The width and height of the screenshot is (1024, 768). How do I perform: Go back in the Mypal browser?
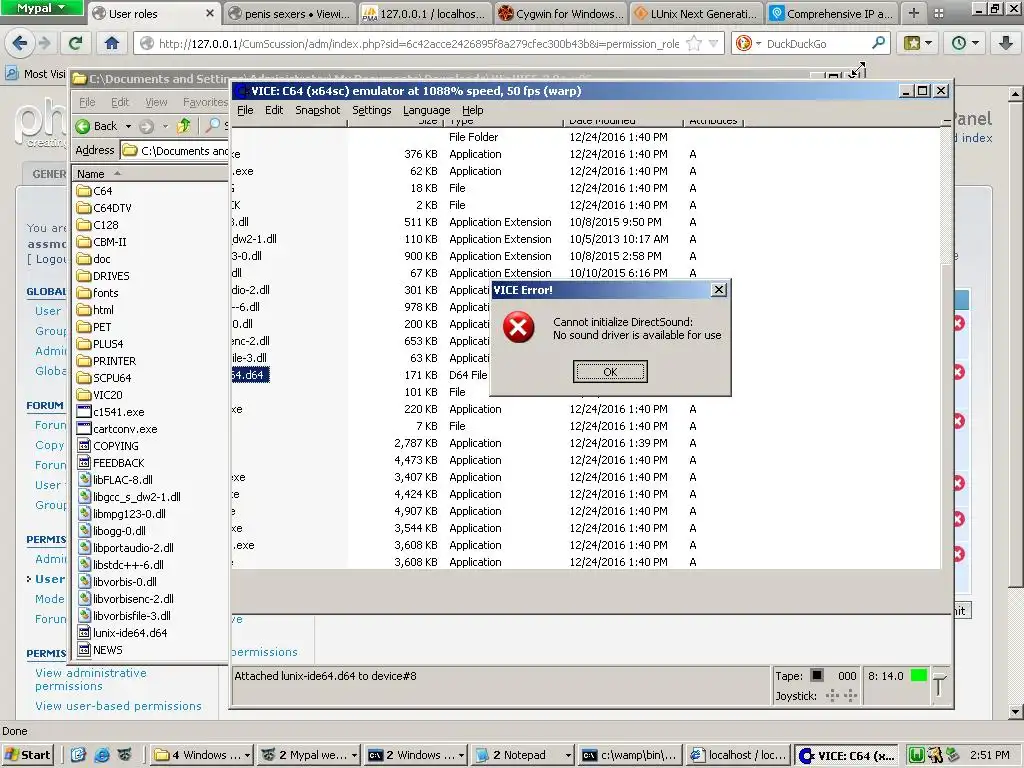point(19,43)
